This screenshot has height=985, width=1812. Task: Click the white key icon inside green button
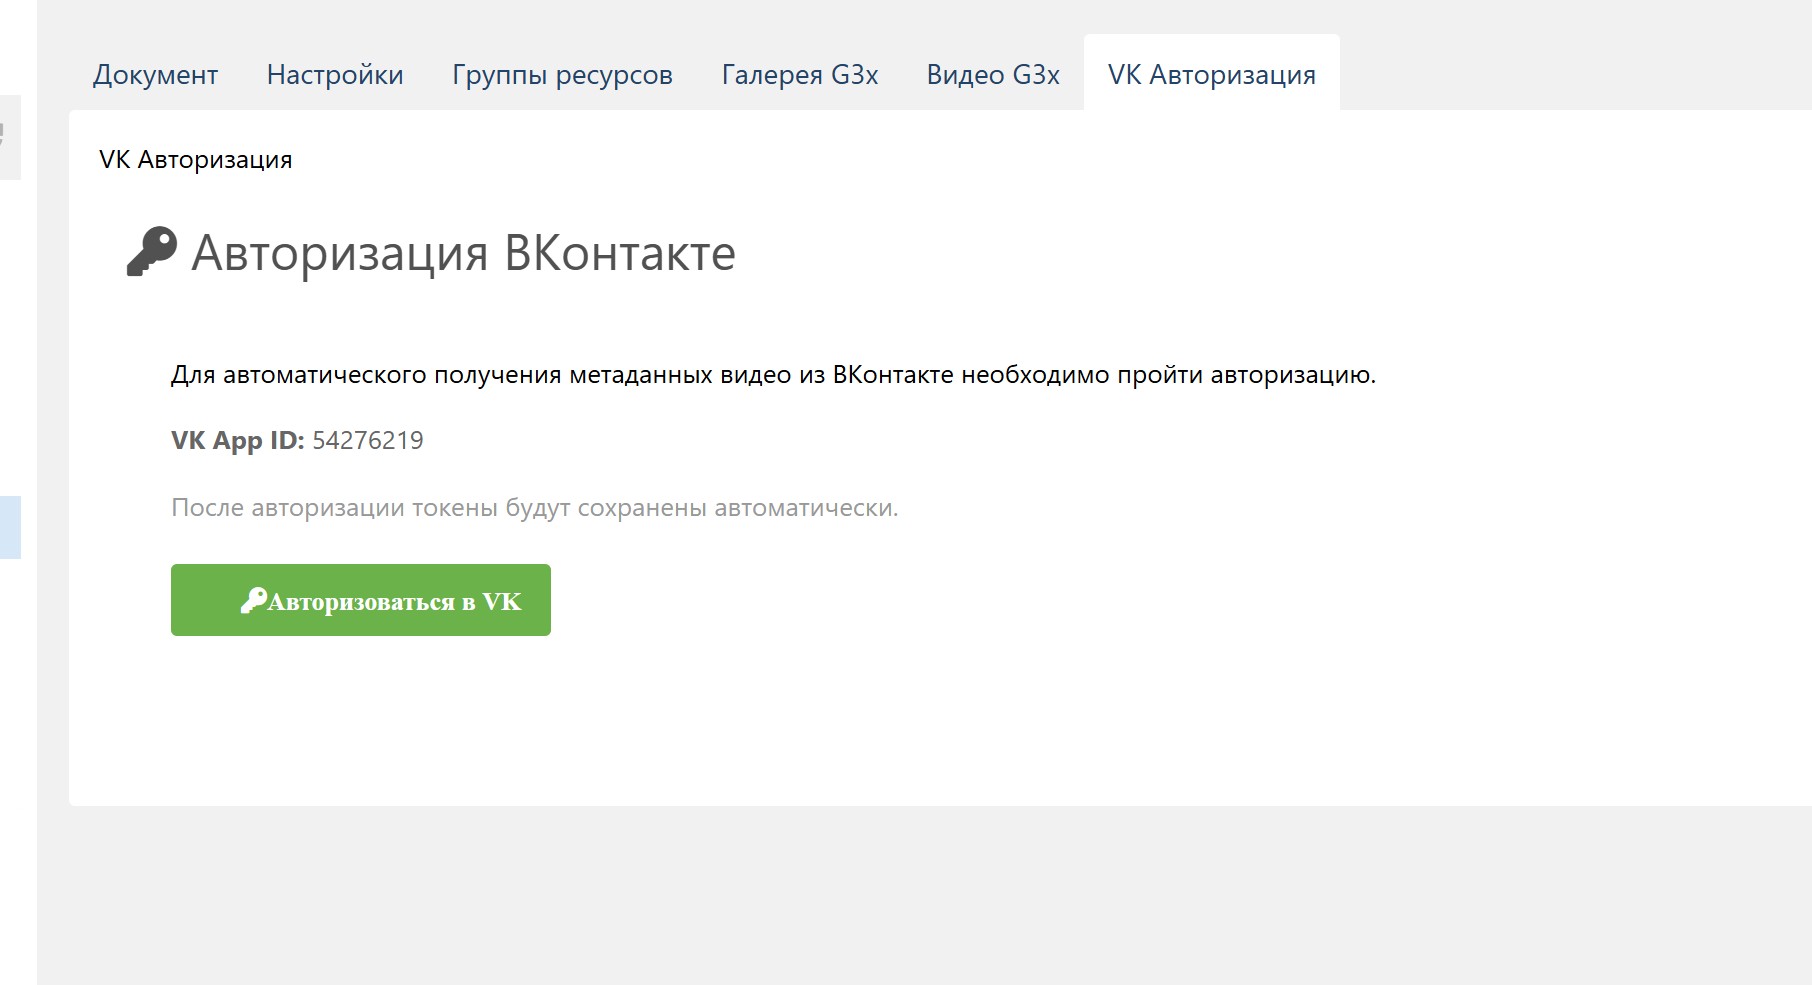253,600
